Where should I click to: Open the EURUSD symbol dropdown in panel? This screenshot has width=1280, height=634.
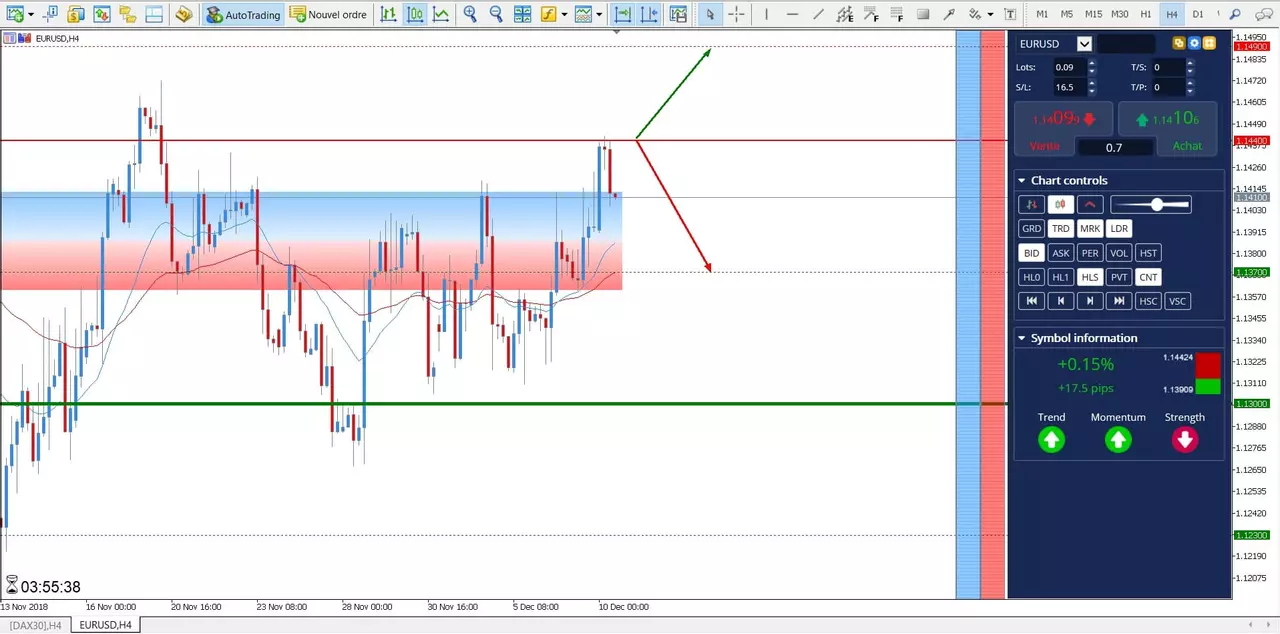(x=1084, y=44)
